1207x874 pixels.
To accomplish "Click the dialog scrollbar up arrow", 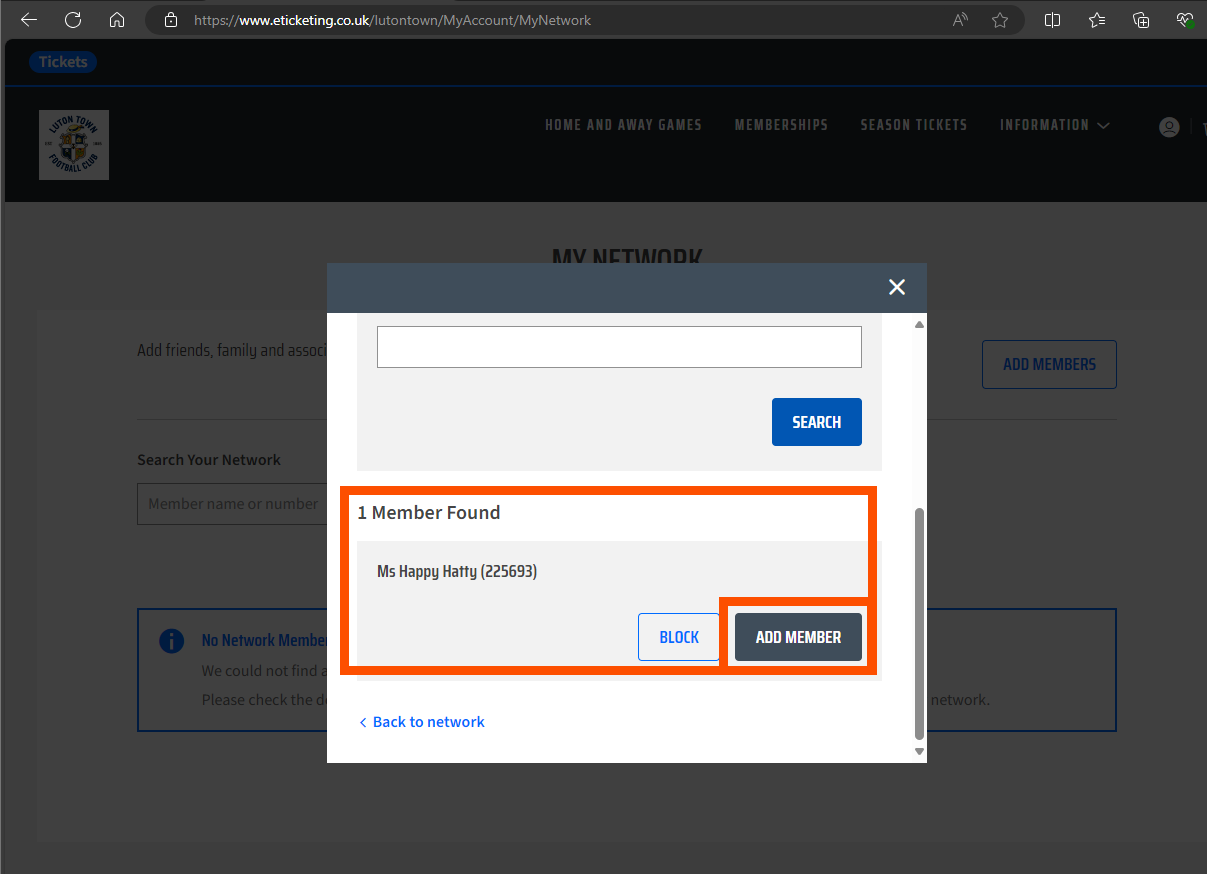I will coord(920,325).
